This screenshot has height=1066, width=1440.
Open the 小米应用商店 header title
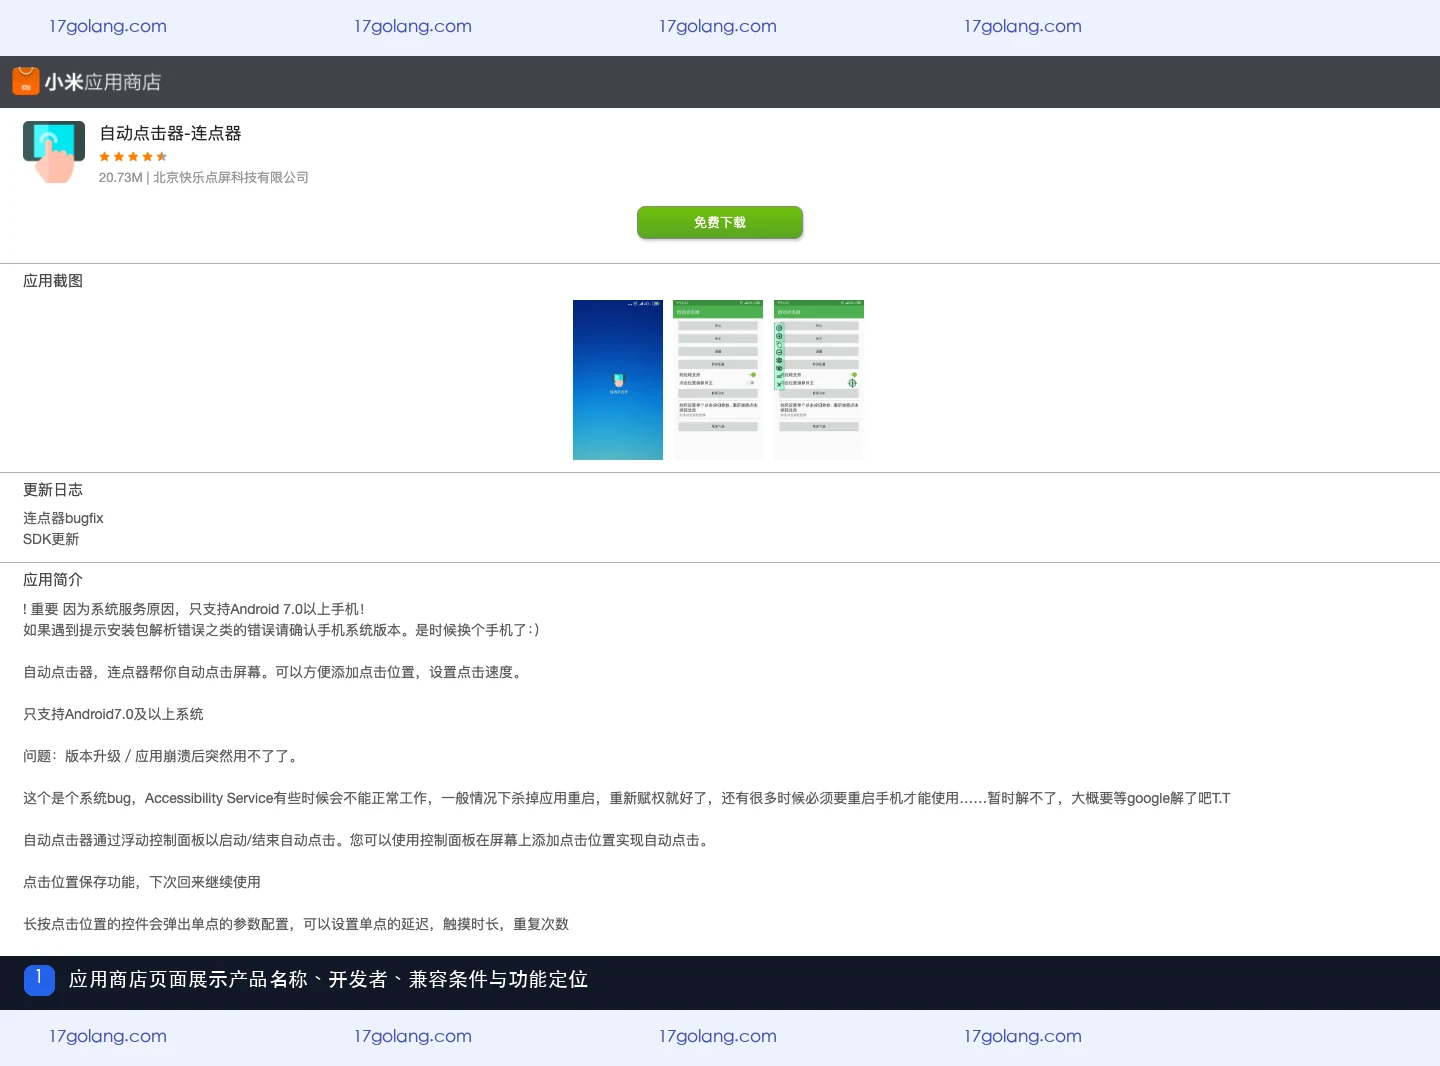102,82
